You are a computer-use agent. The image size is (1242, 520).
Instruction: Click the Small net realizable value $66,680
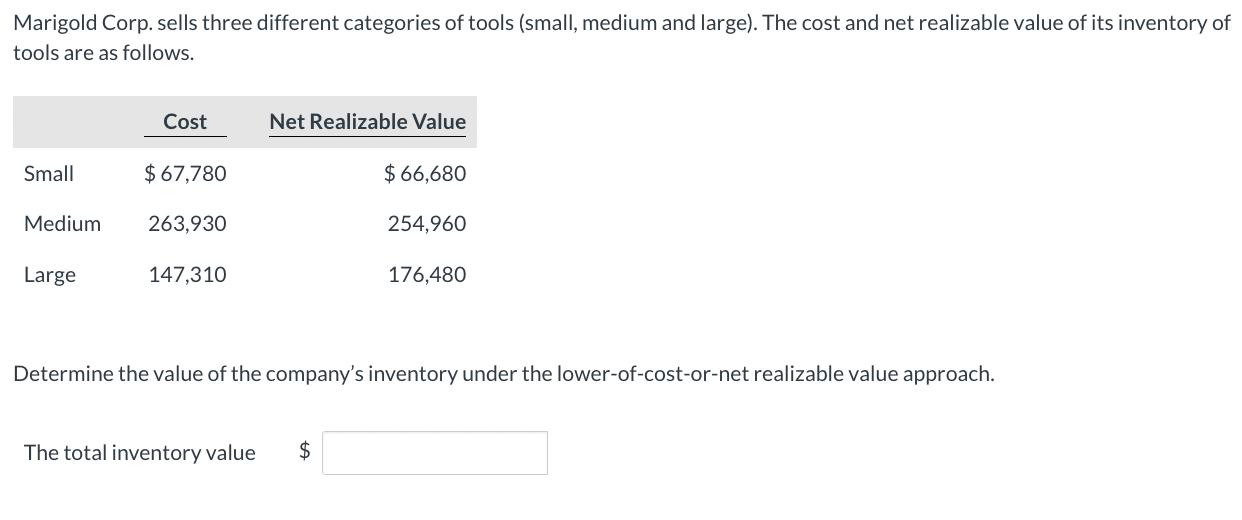pyautogui.click(x=425, y=173)
